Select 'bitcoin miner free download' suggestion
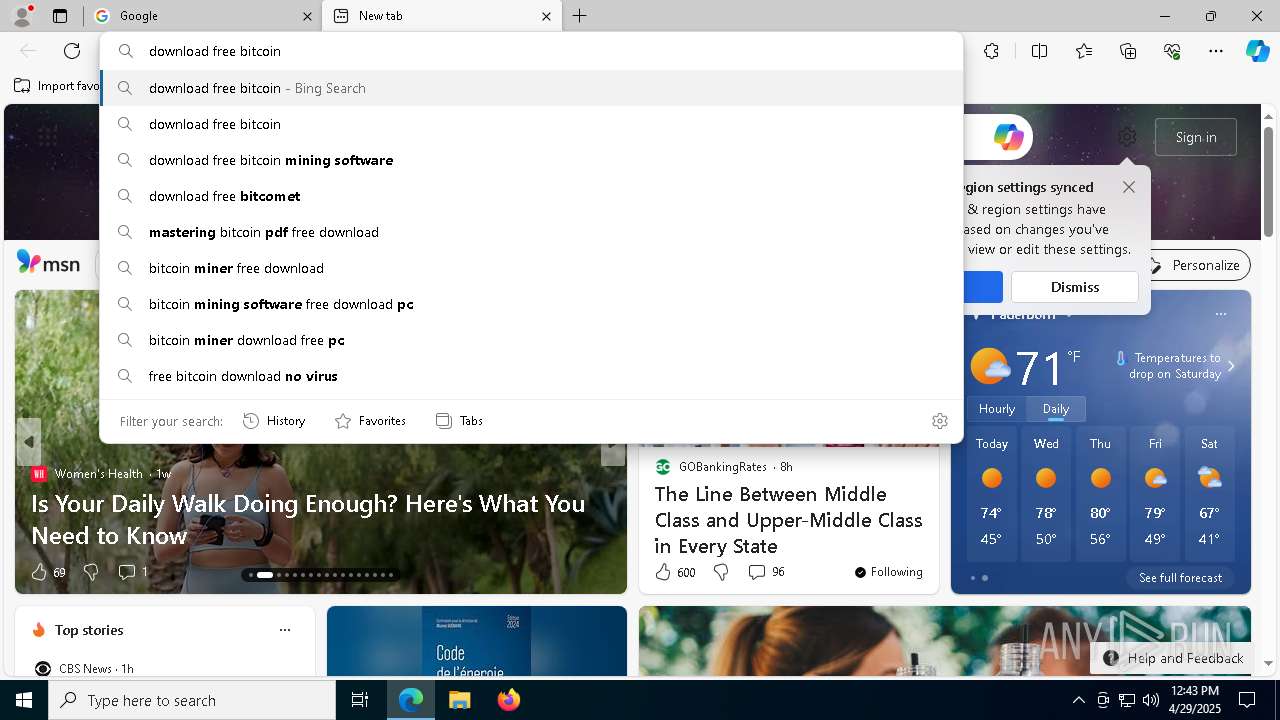The width and height of the screenshot is (1280, 720). [x=531, y=268]
